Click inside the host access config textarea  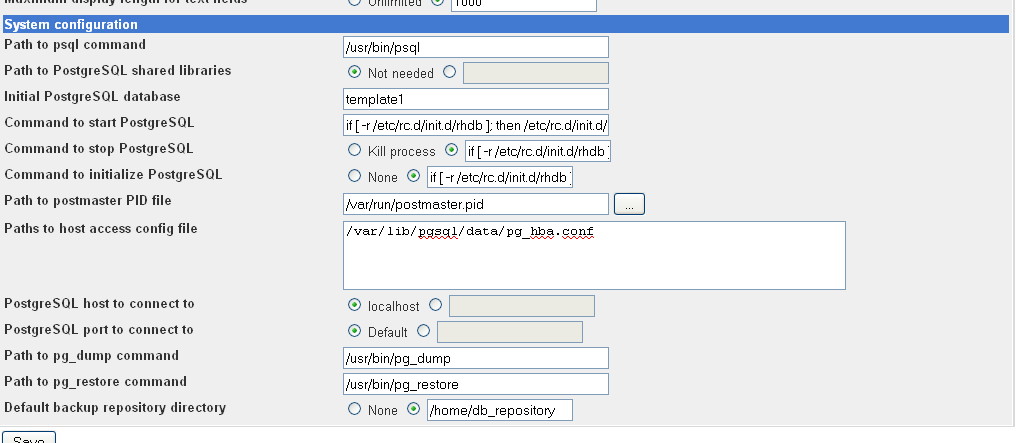point(594,256)
